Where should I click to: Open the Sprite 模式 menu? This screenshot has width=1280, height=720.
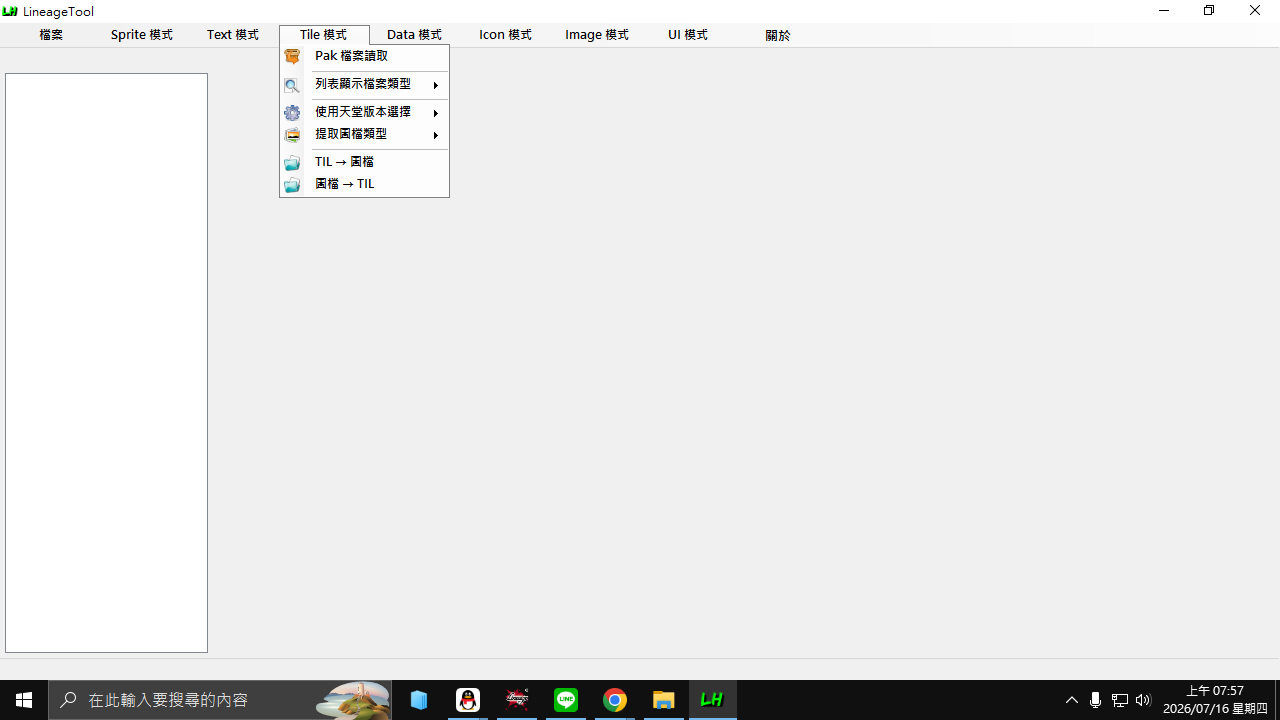pyautogui.click(x=141, y=35)
